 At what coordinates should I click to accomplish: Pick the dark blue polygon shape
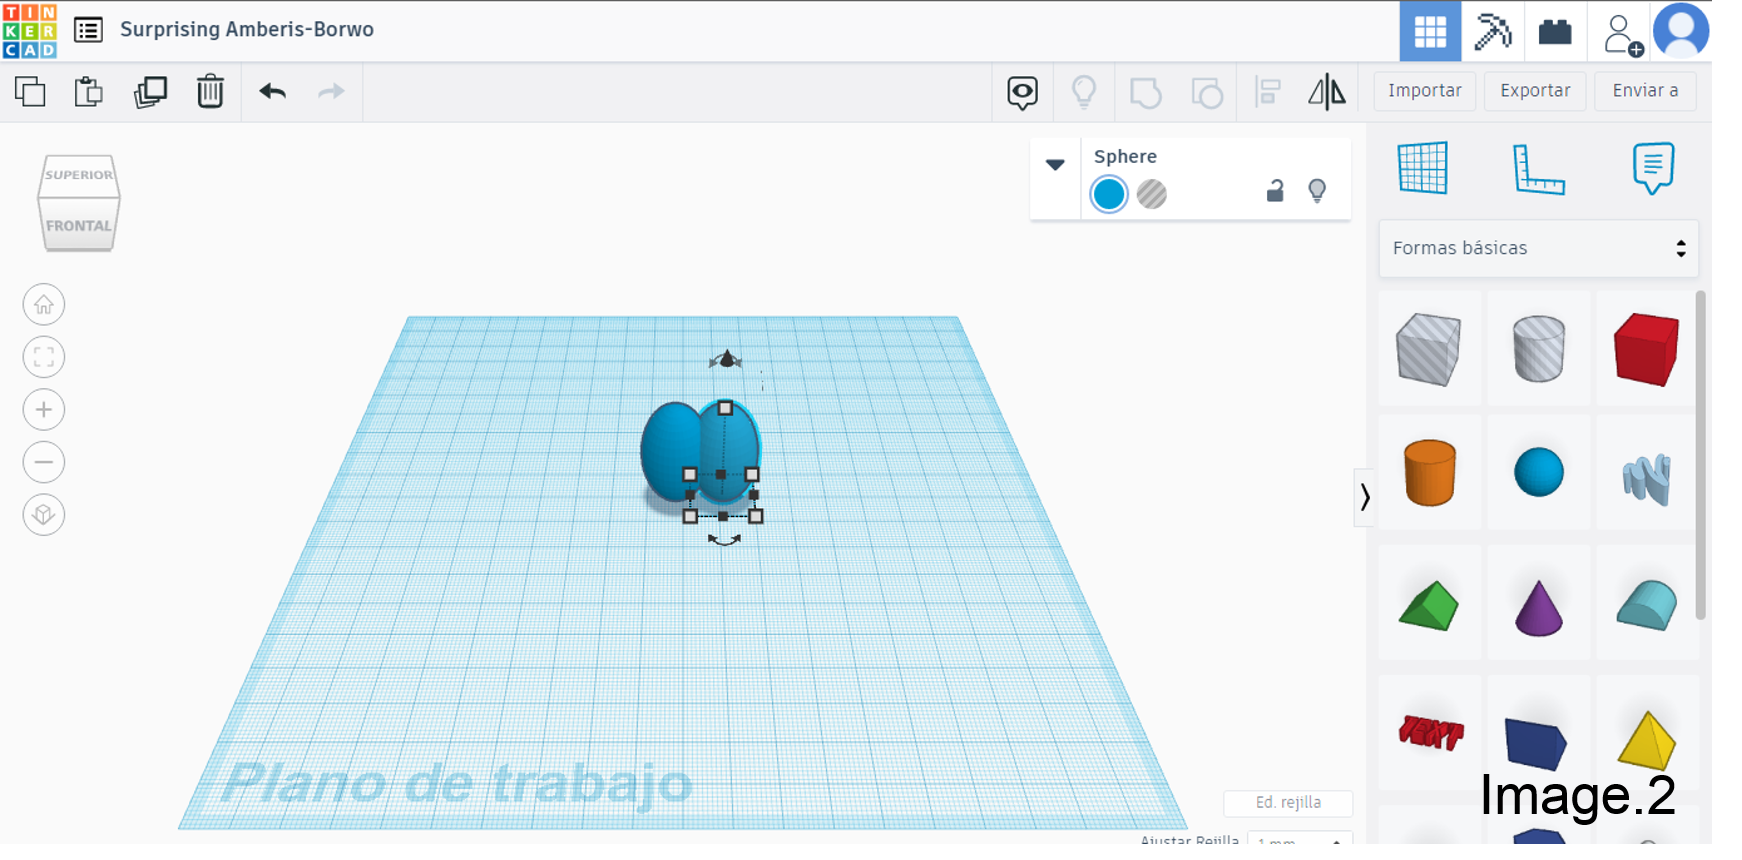[x=1536, y=743]
